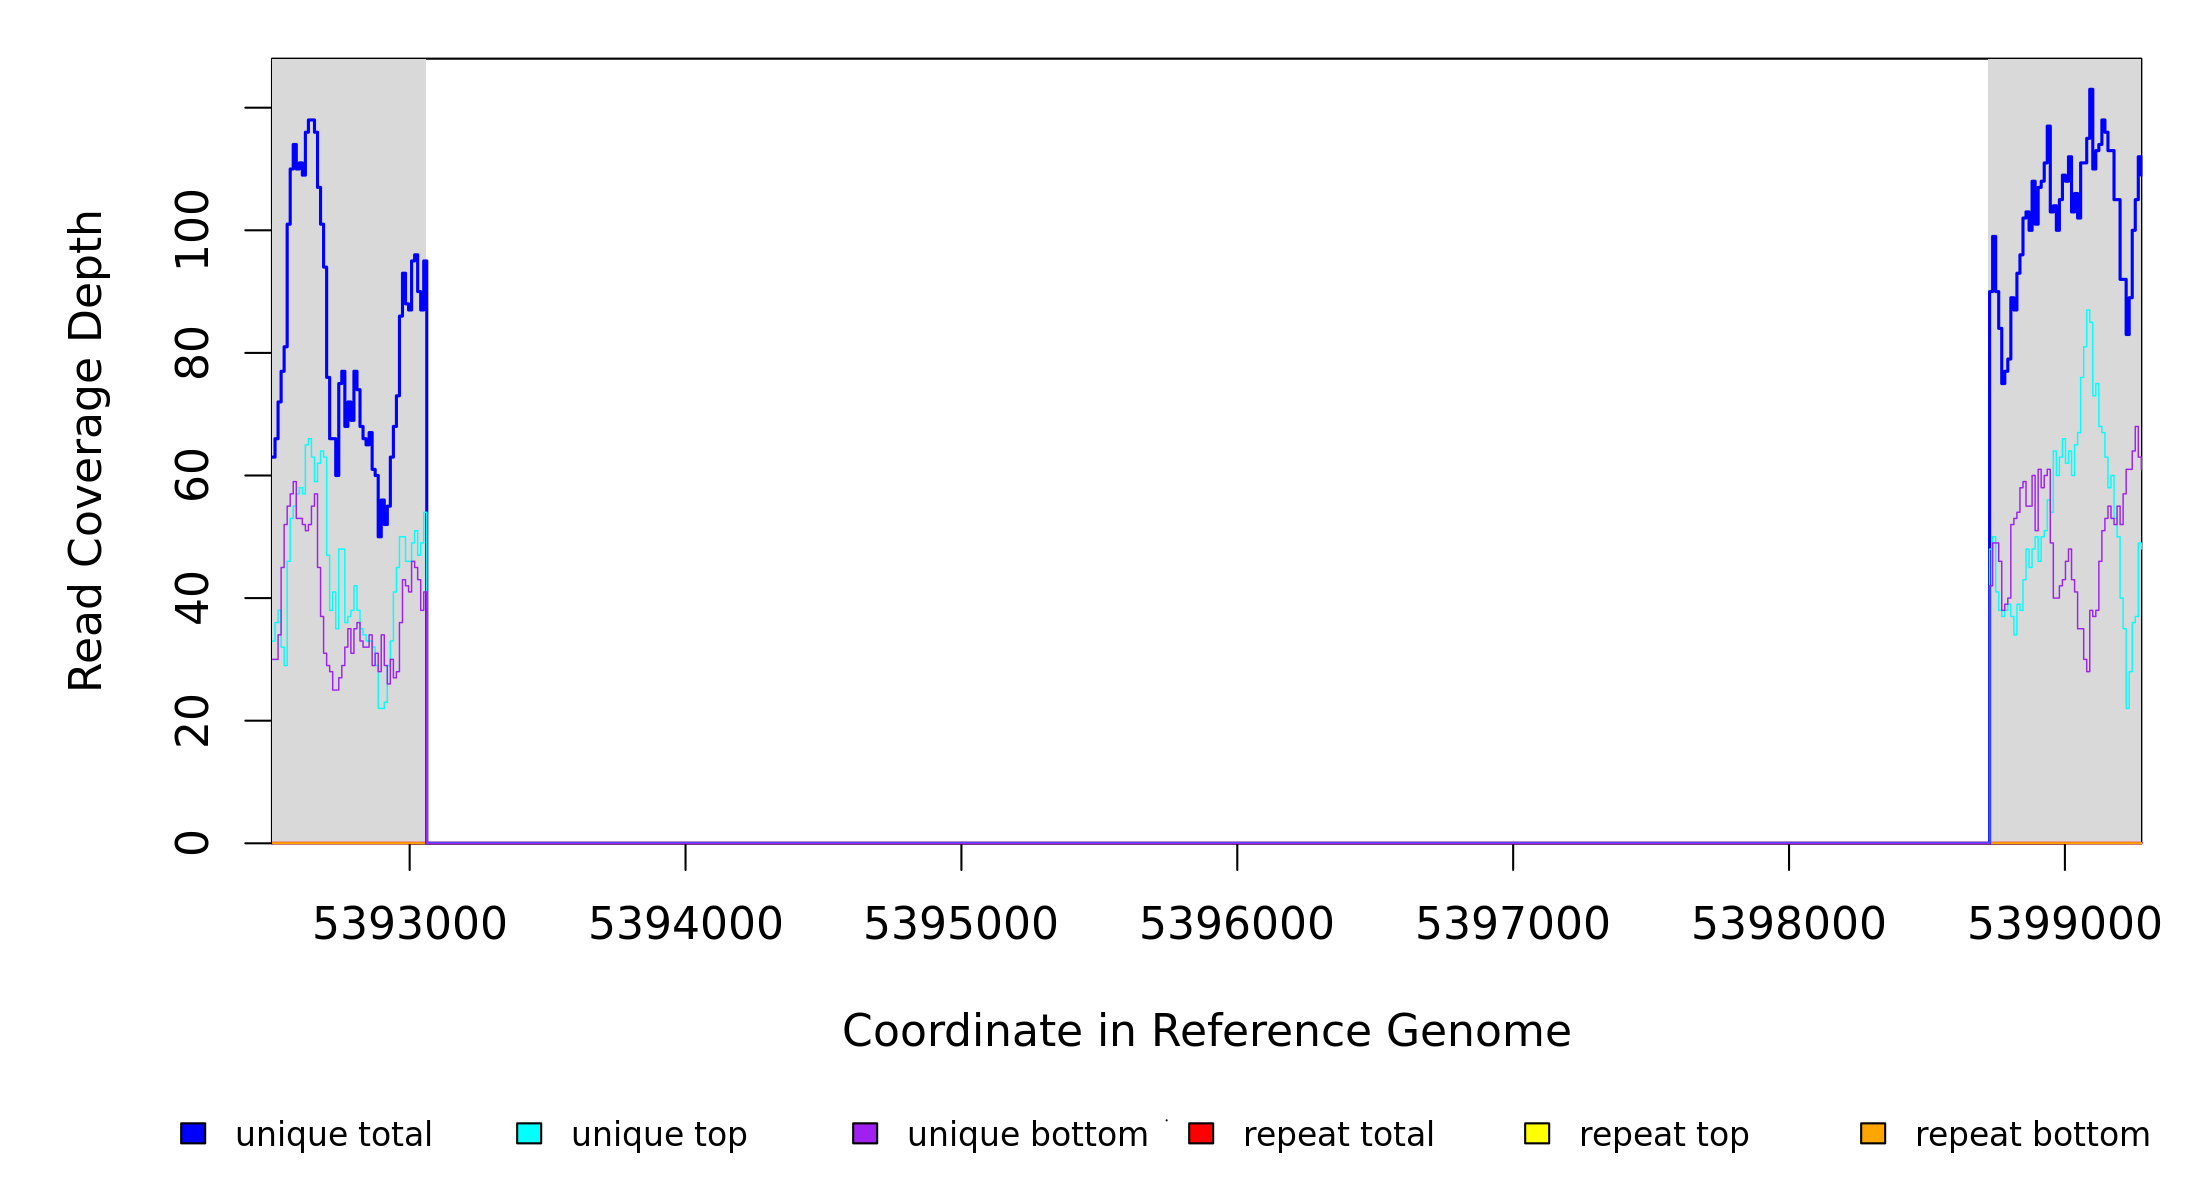Click the x-axis tick label 5397000

coord(1512,924)
